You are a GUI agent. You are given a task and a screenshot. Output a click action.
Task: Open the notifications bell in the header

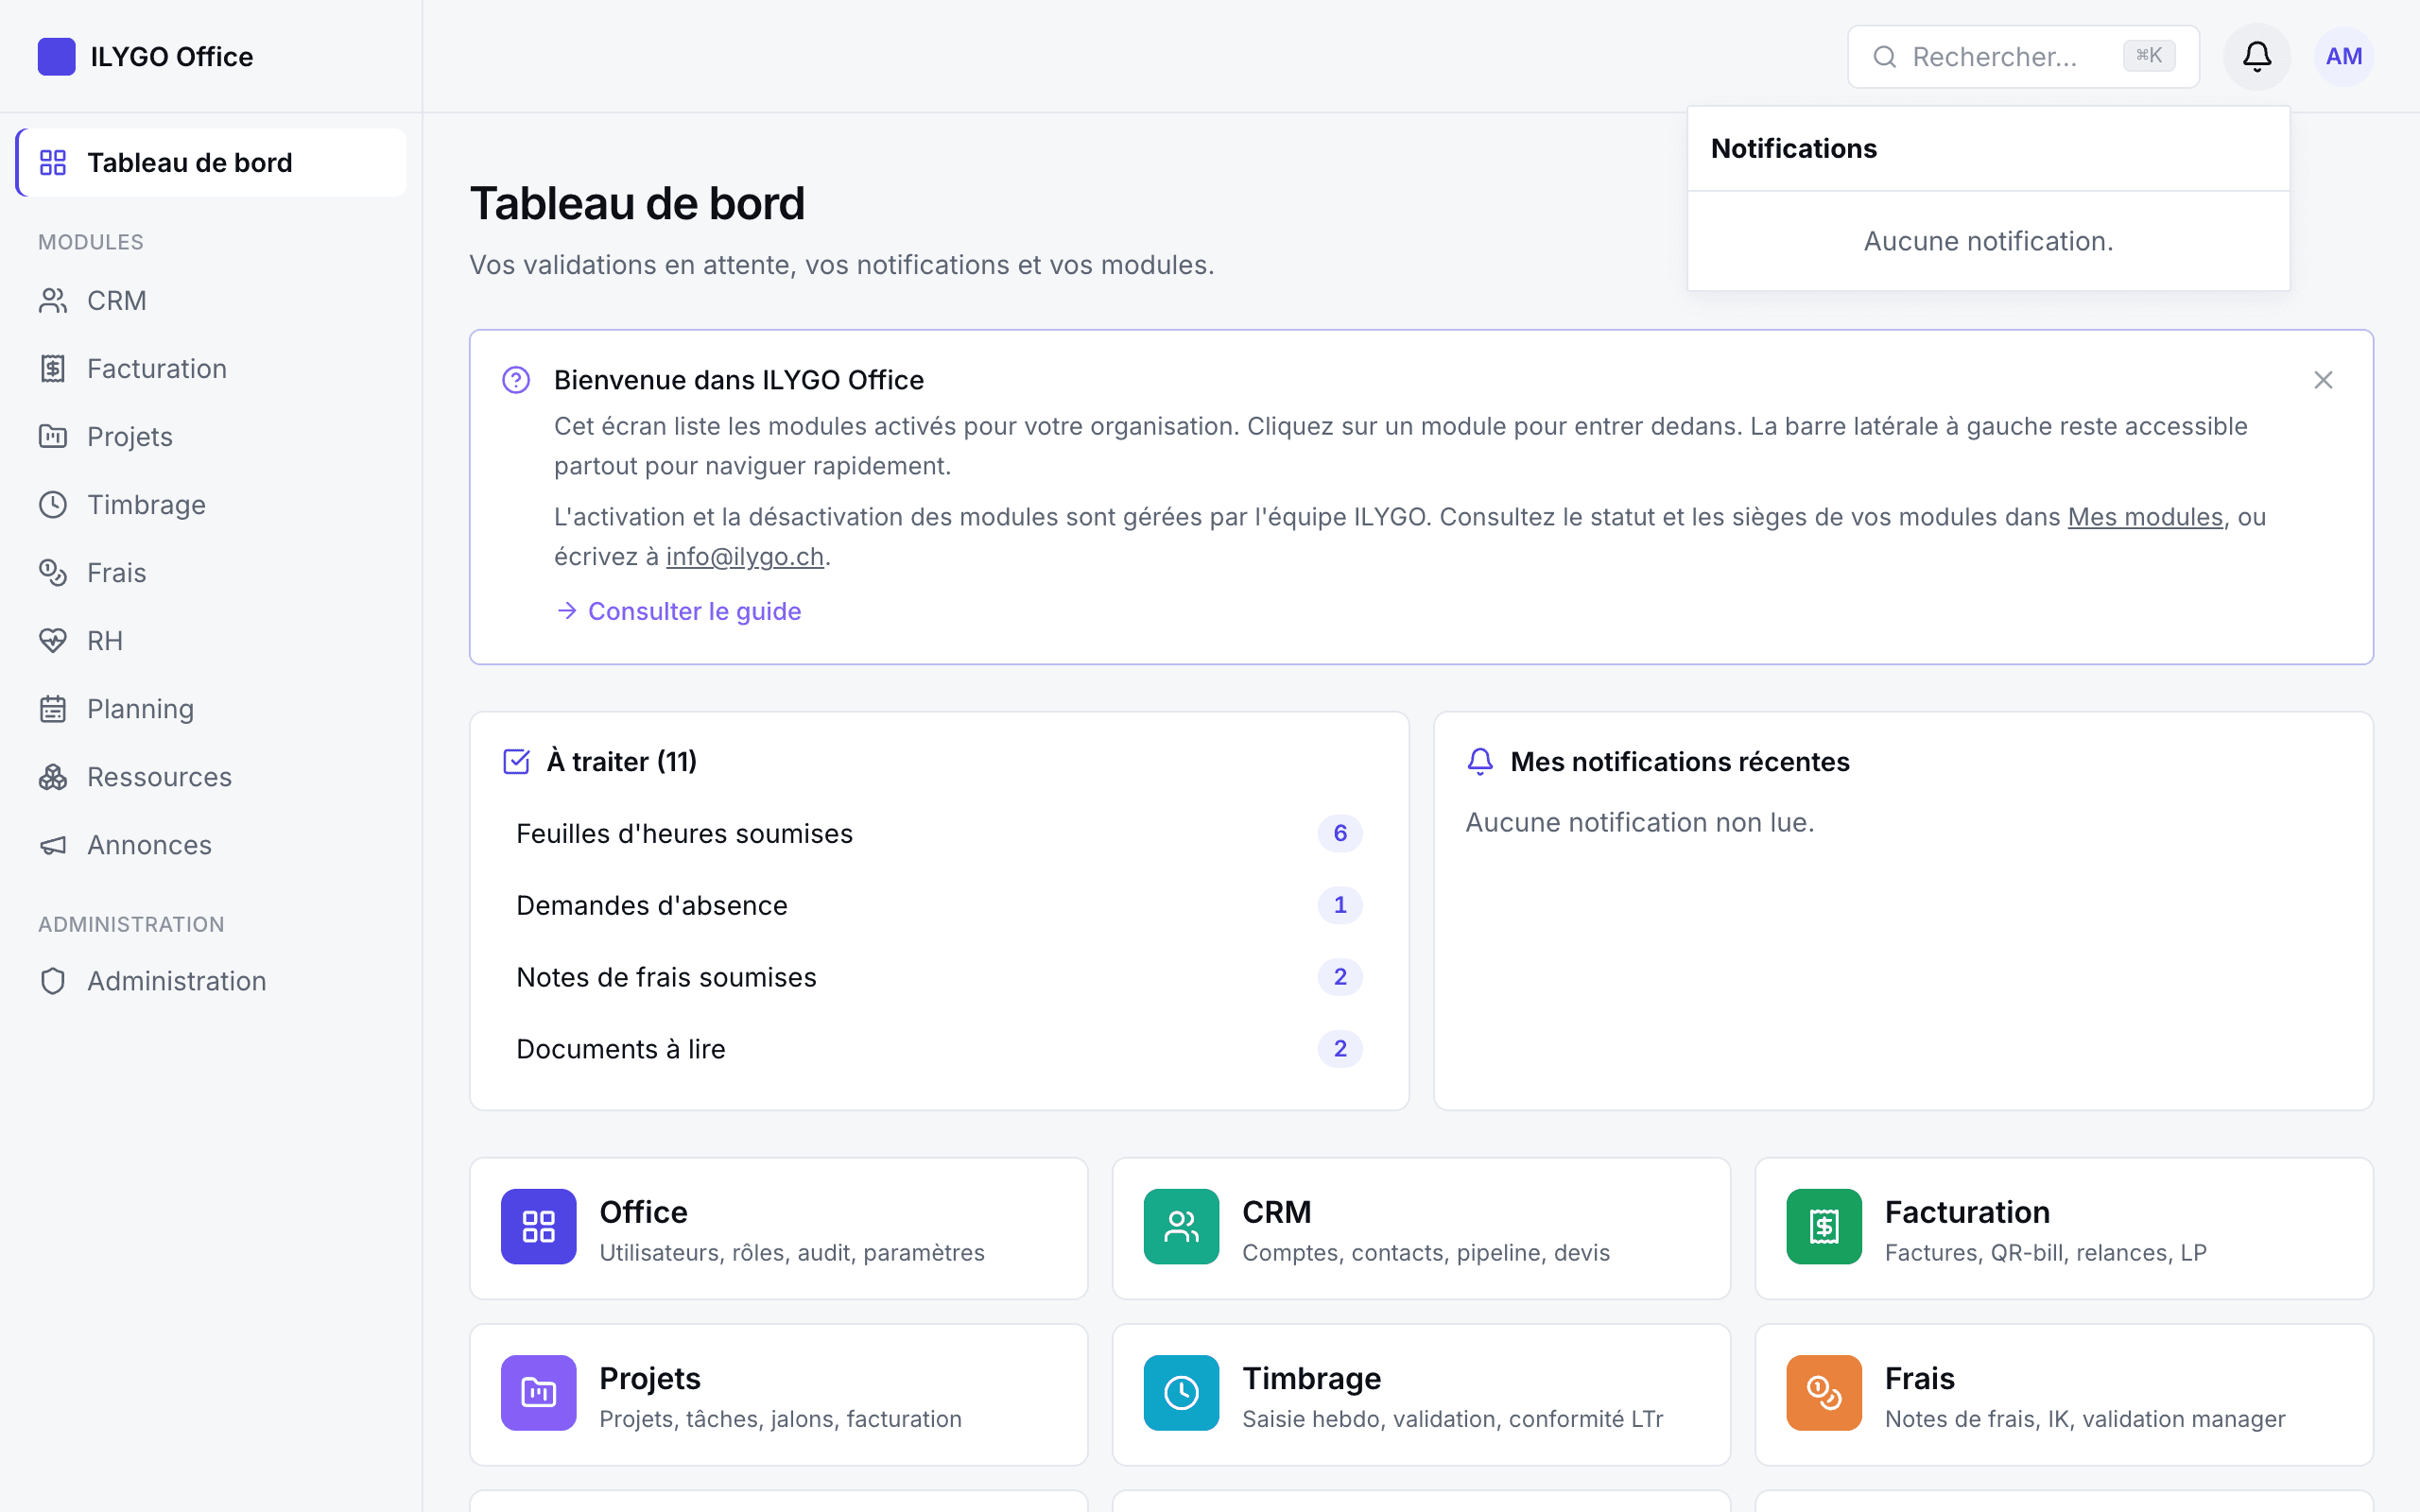[2256, 57]
